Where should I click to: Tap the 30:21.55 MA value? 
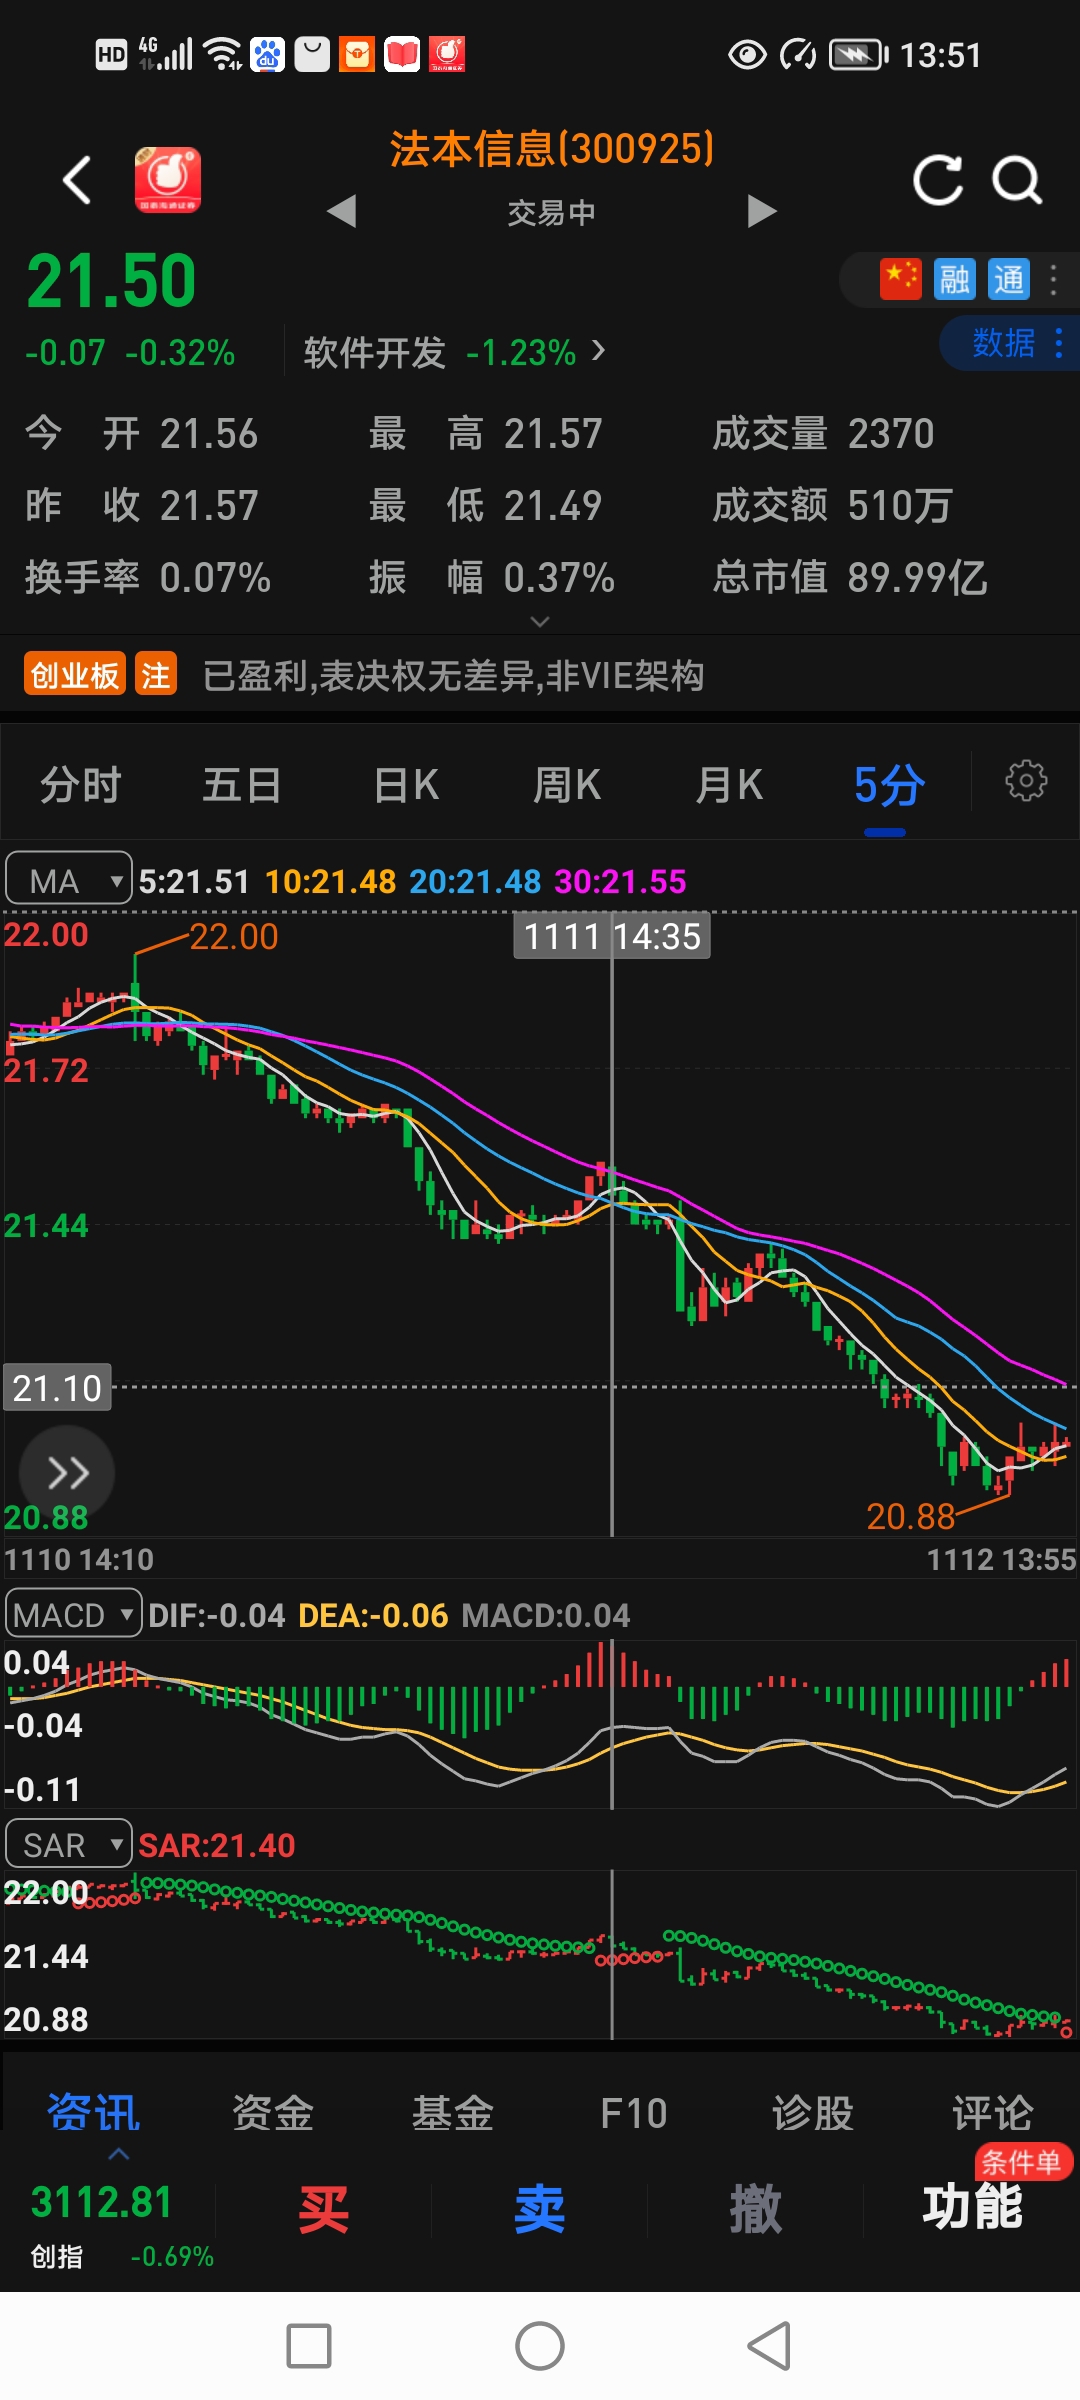[620, 881]
